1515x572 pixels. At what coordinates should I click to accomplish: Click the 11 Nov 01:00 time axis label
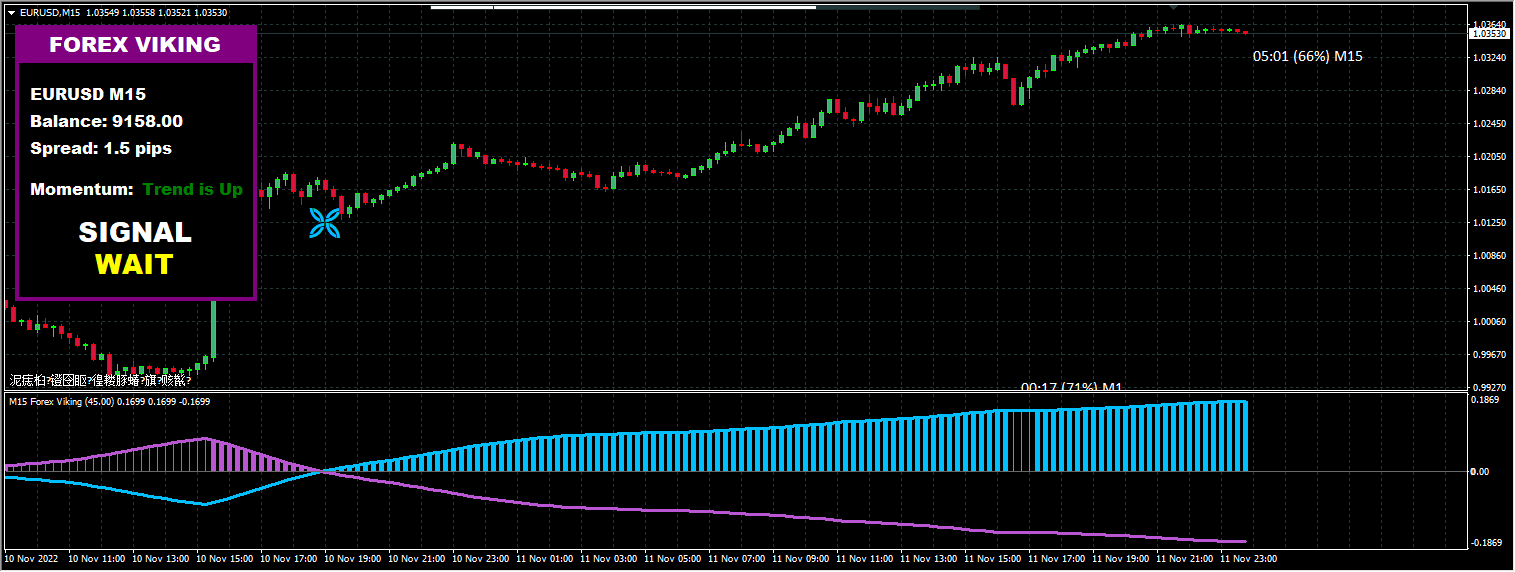[547, 559]
